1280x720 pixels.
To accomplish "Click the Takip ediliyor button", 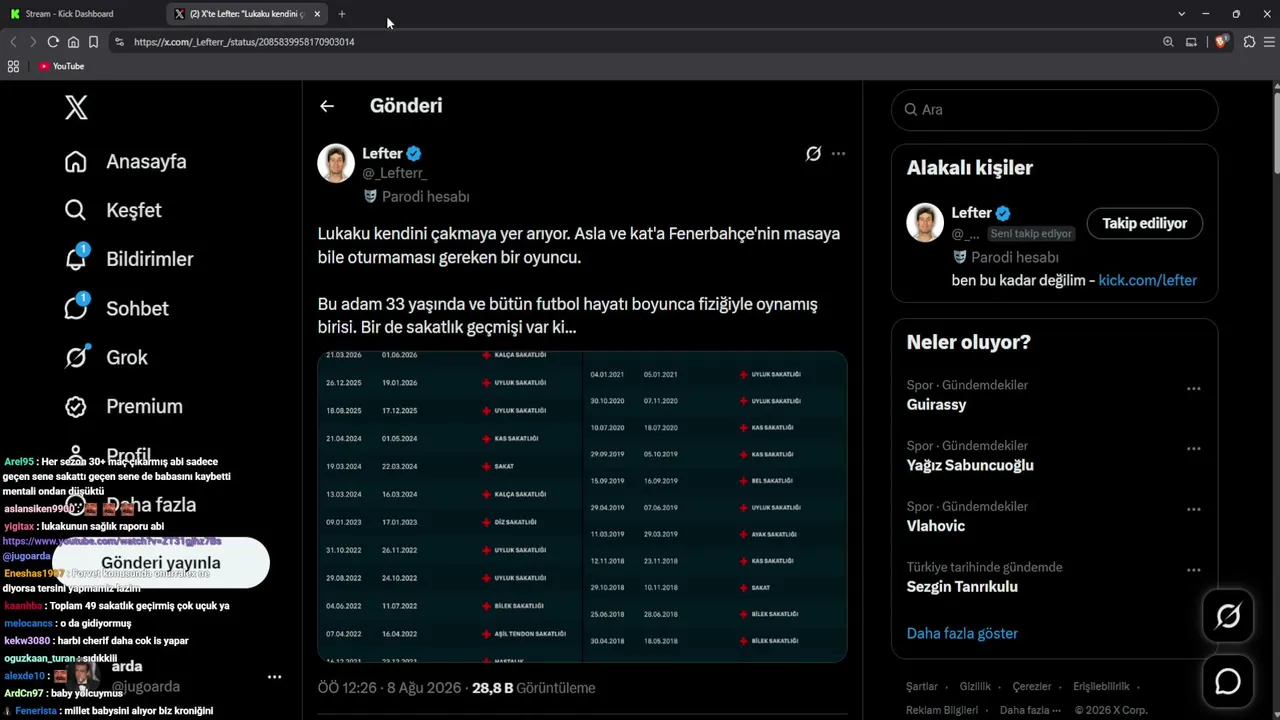I will (1144, 223).
